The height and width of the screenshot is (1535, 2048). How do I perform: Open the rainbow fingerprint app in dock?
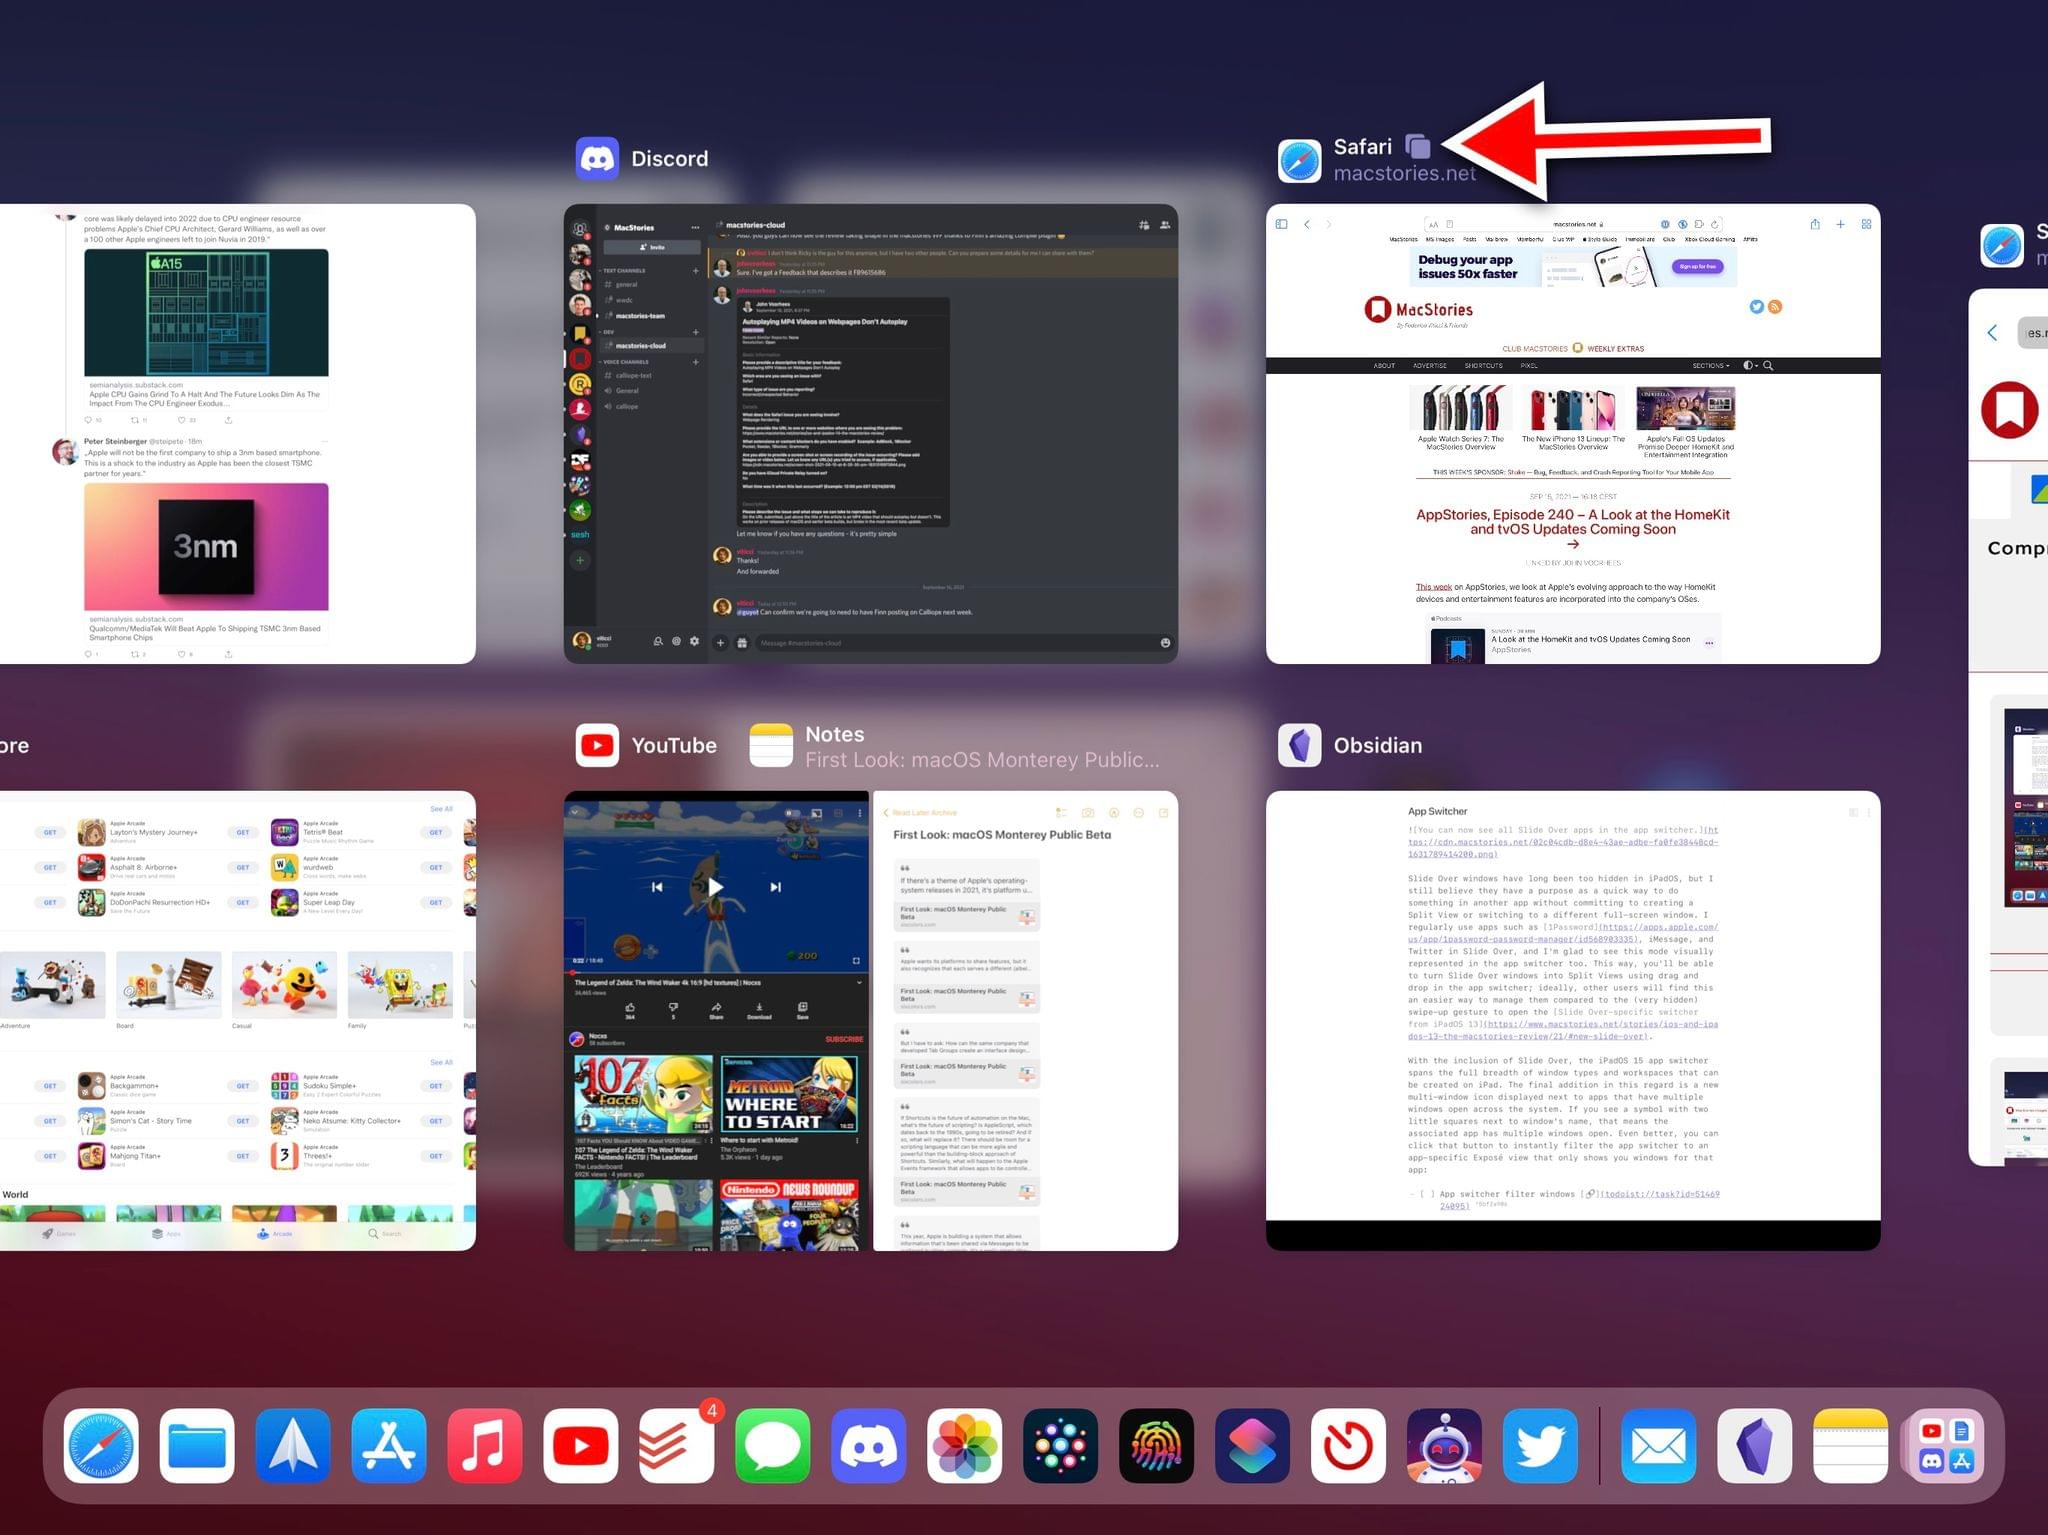pyautogui.click(x=1156, y=1445)
